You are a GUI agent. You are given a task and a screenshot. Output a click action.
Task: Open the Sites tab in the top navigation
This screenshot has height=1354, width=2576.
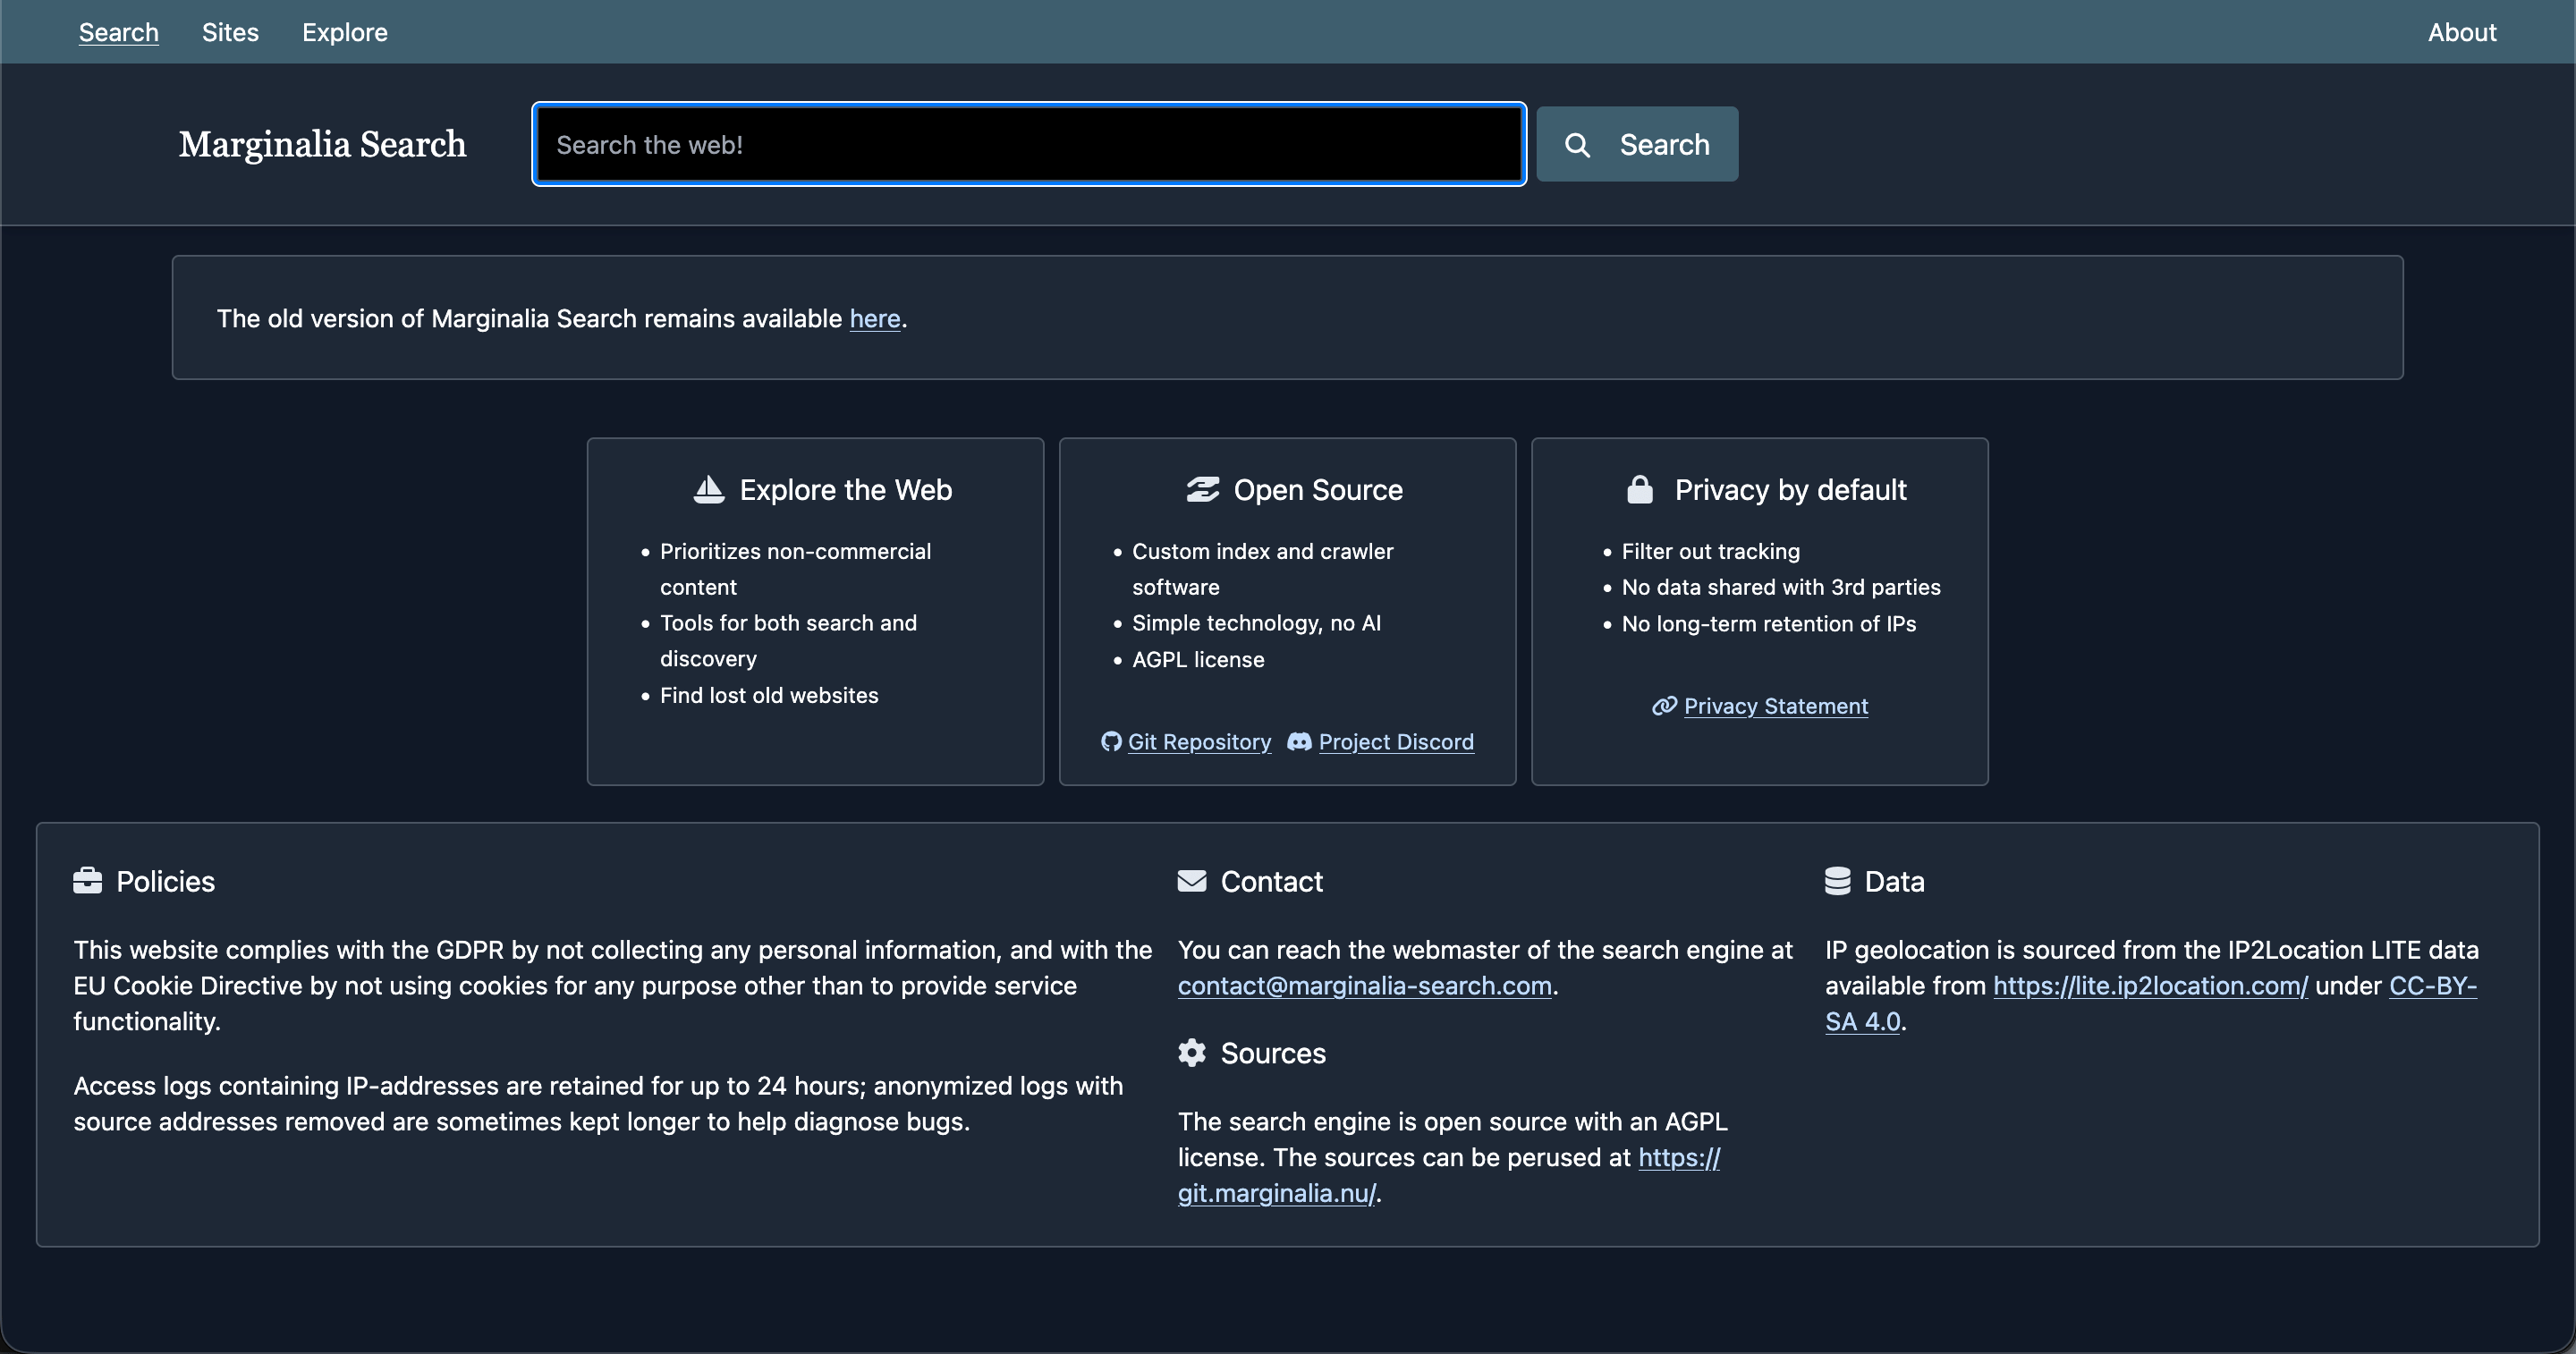230,32
